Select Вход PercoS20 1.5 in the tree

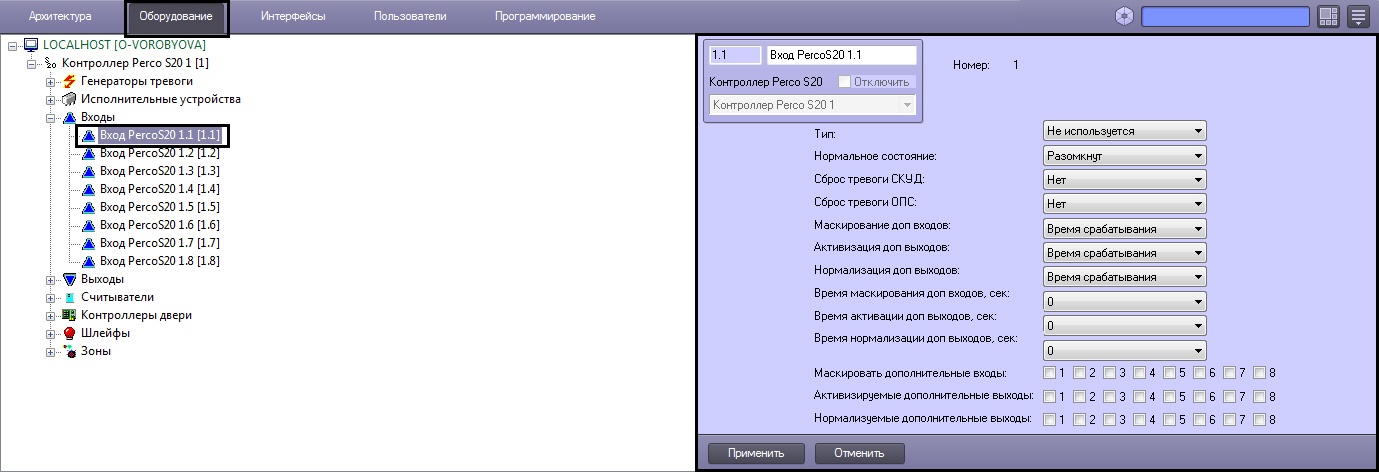click(159, 207)
